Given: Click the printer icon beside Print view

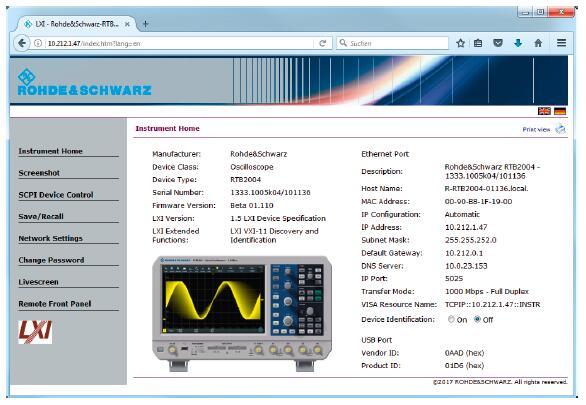Looking at the screenshot, I should click(x=560, y=129).
